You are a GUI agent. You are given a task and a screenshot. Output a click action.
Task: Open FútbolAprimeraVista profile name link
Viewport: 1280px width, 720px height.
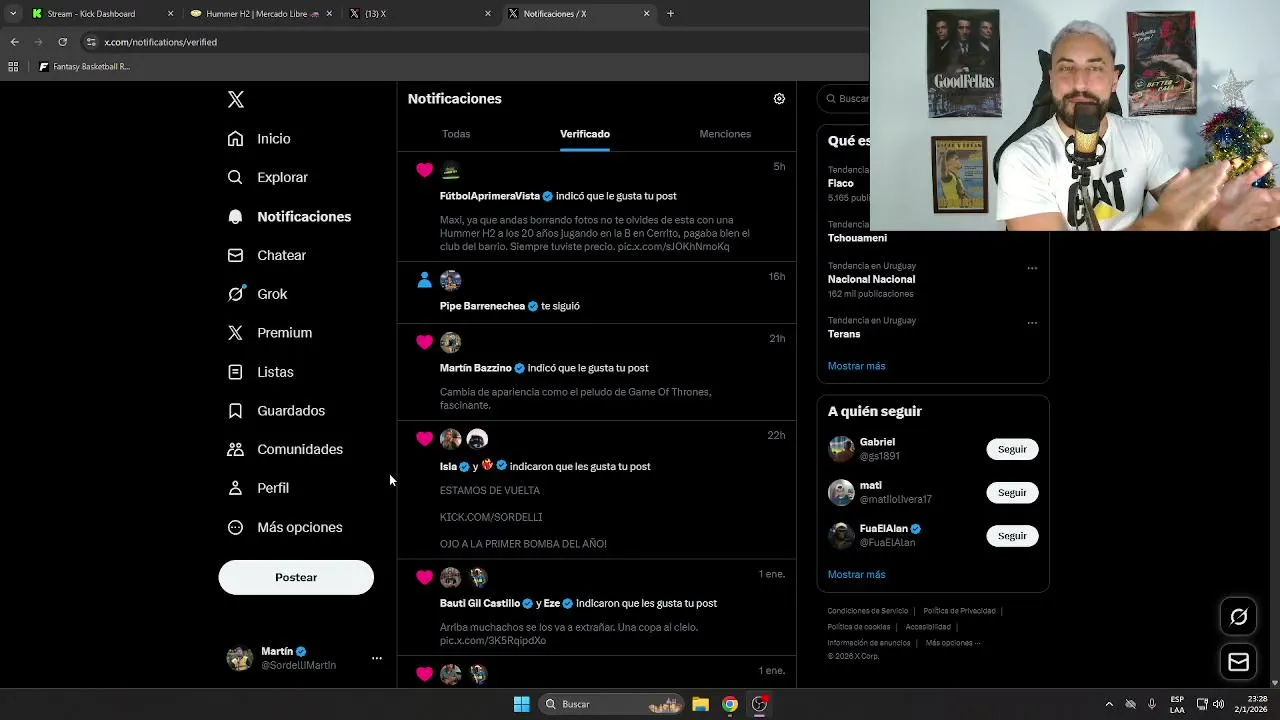(x=490, y=196)
